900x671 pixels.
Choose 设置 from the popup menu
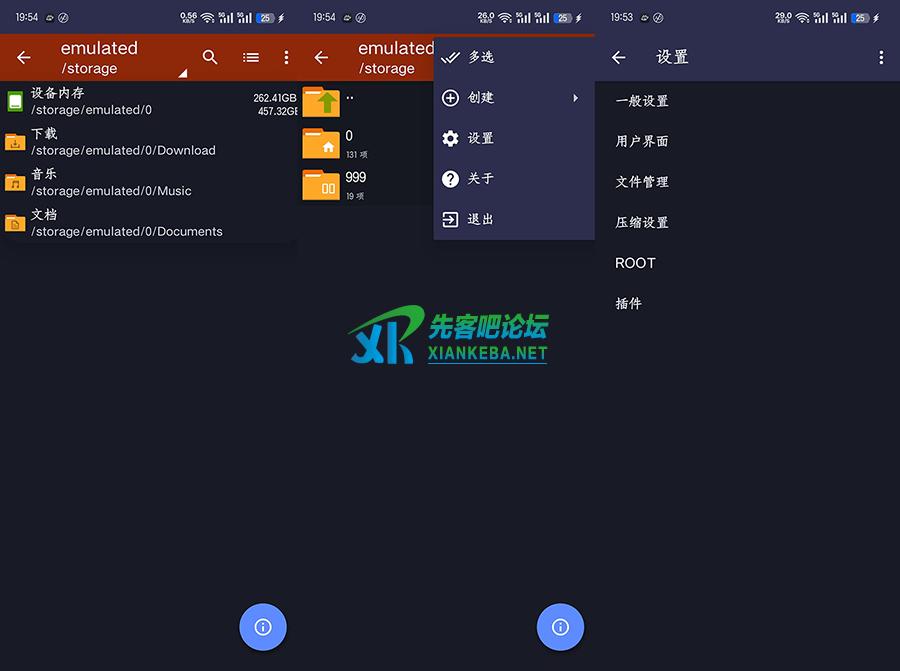[x=481, y=138]
